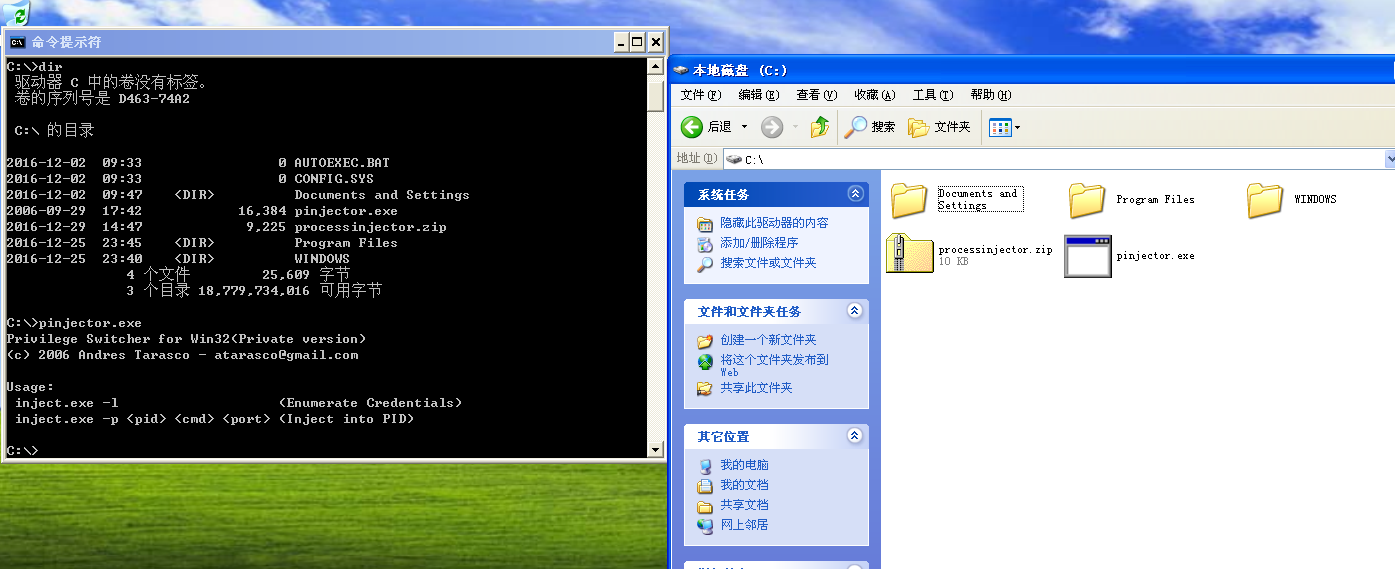Open the 编辑(E) menu
Screen dimensions: 1395x569
tap(759, 95)
